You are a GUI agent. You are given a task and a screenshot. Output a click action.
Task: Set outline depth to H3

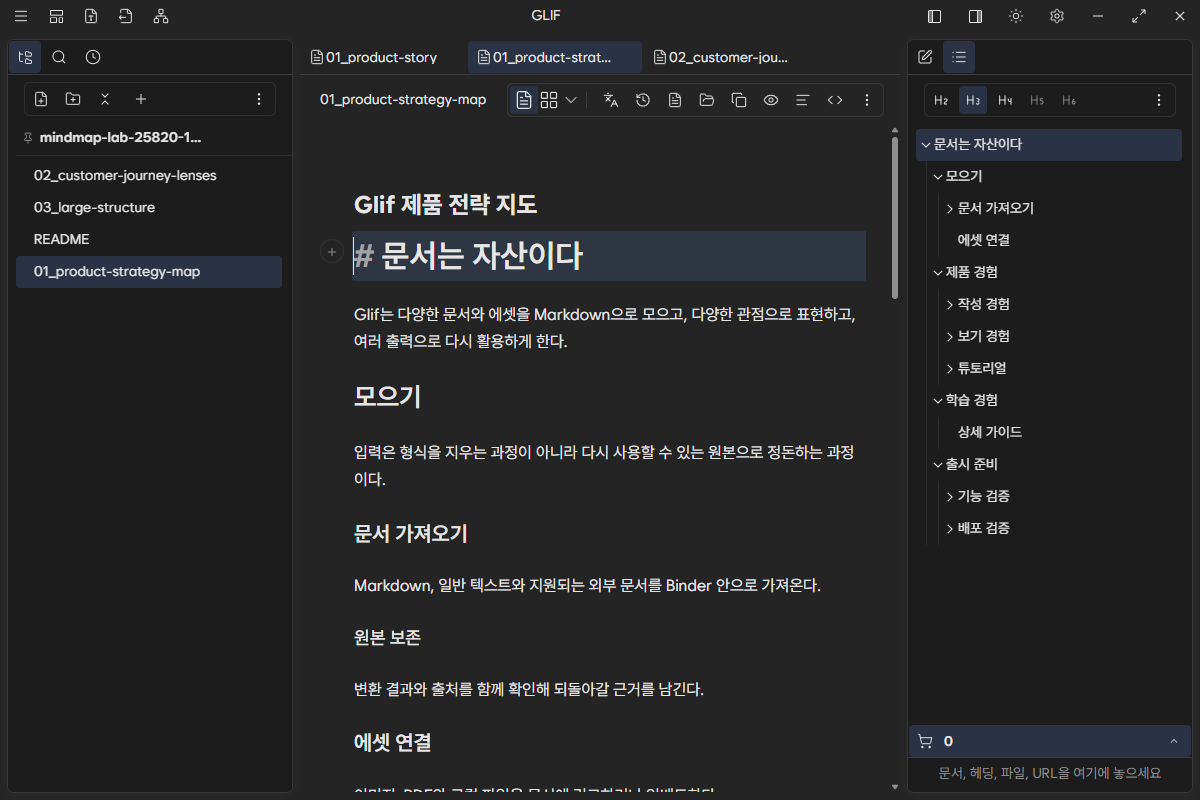(x=973, y=100)
